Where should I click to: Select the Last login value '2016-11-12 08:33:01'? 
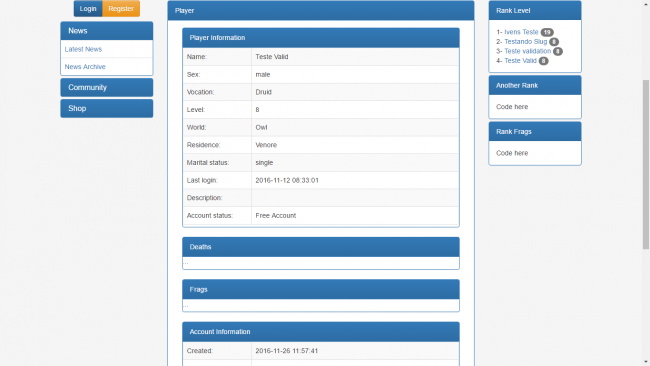(287, 180)
